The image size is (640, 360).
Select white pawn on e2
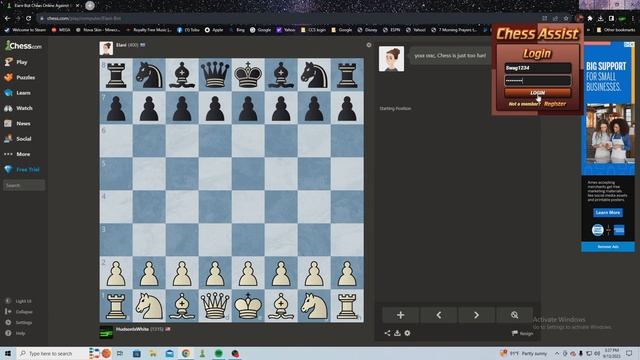click(248, 273)
